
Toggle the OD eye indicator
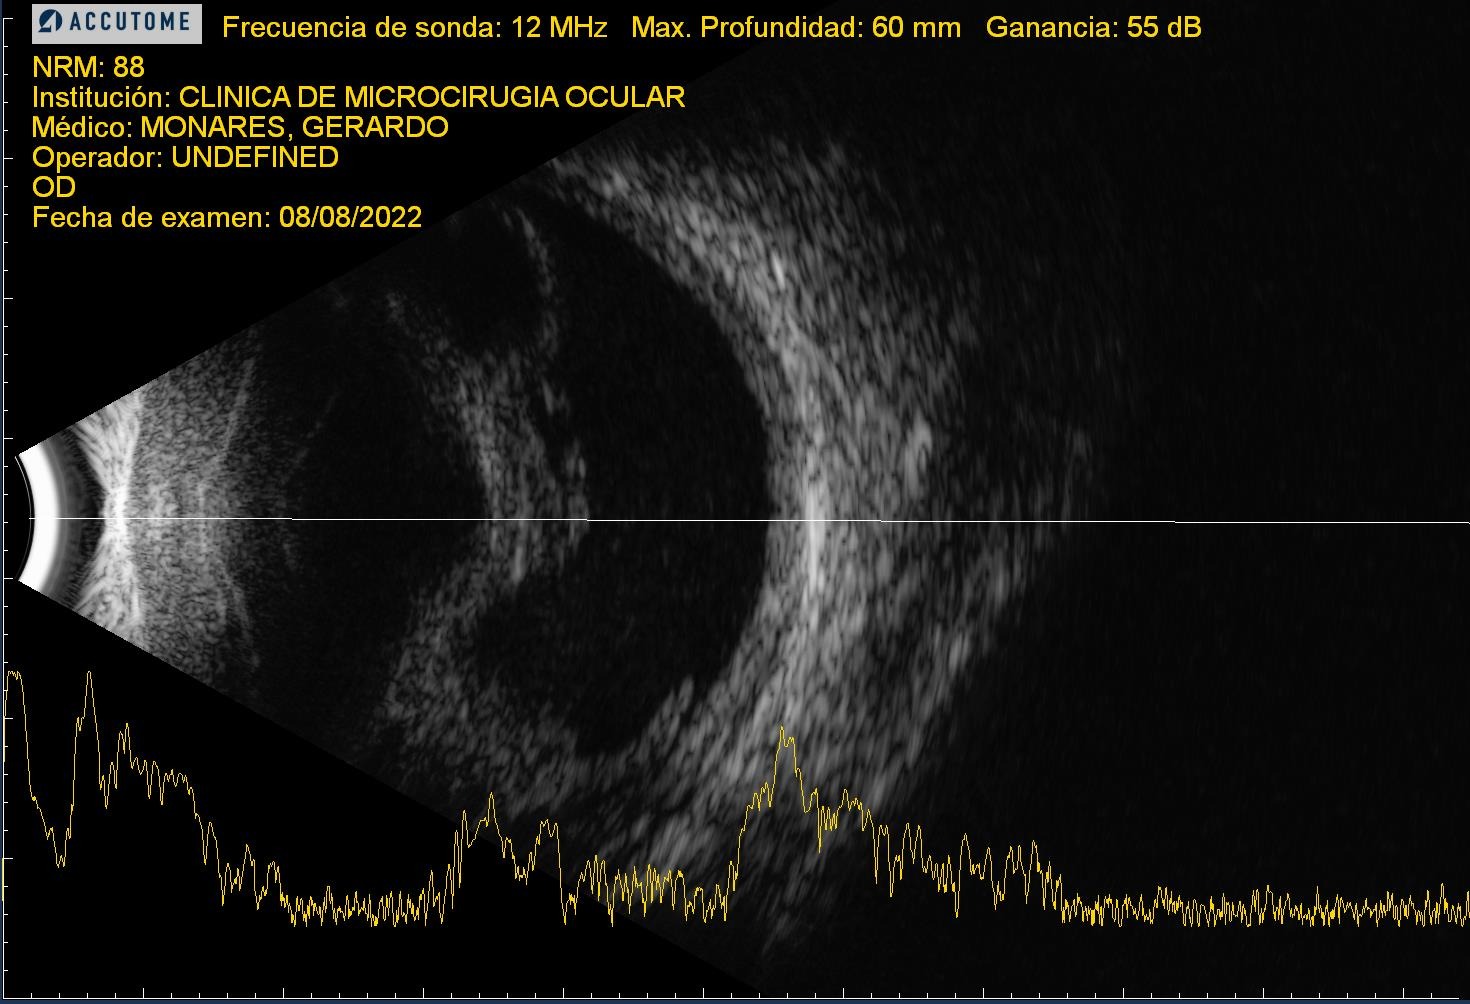point(54,187)
